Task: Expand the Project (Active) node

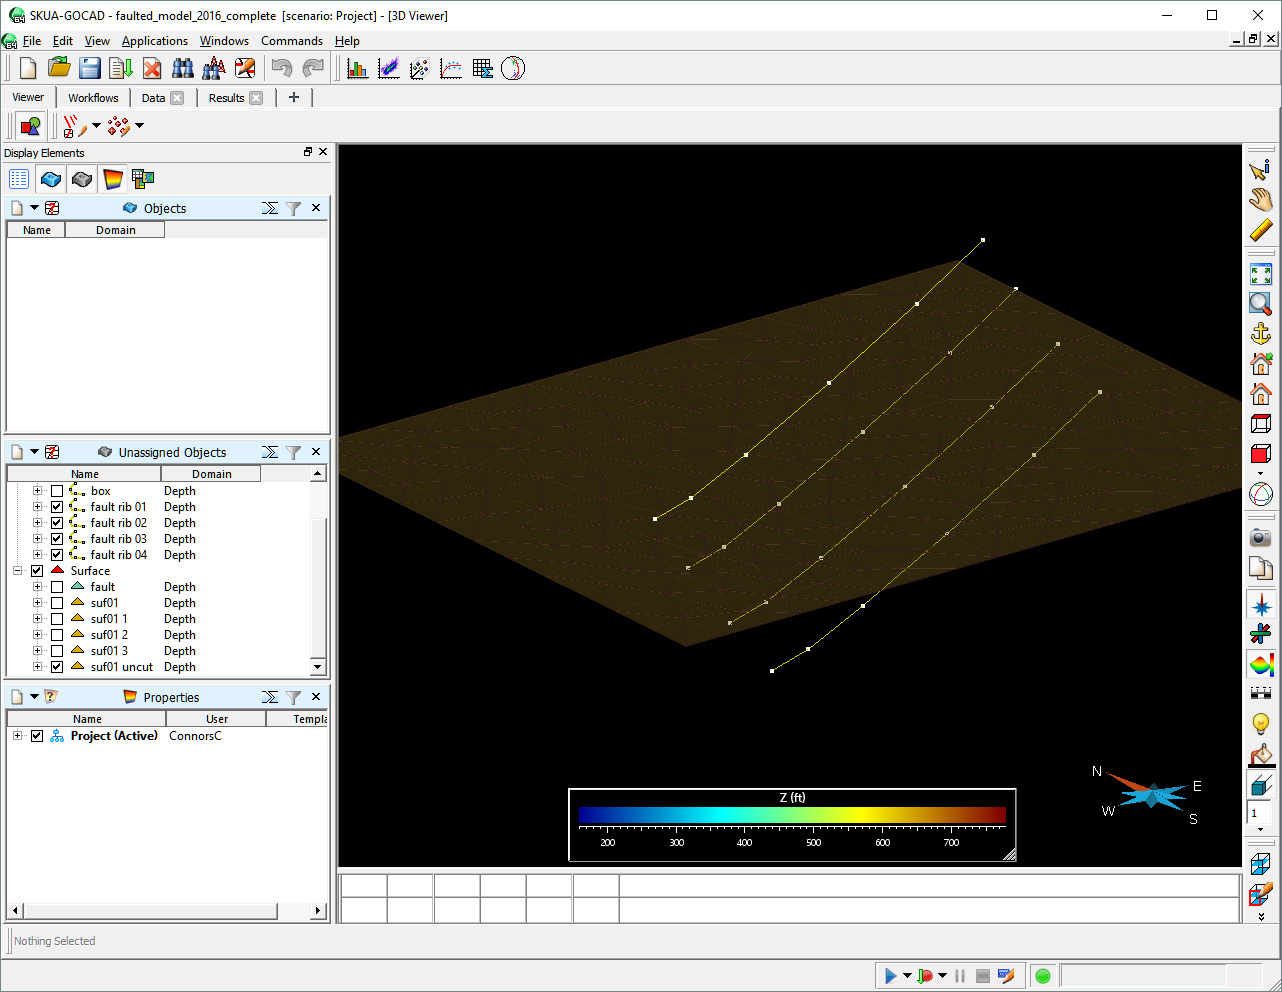Action: tap(17, 736)
